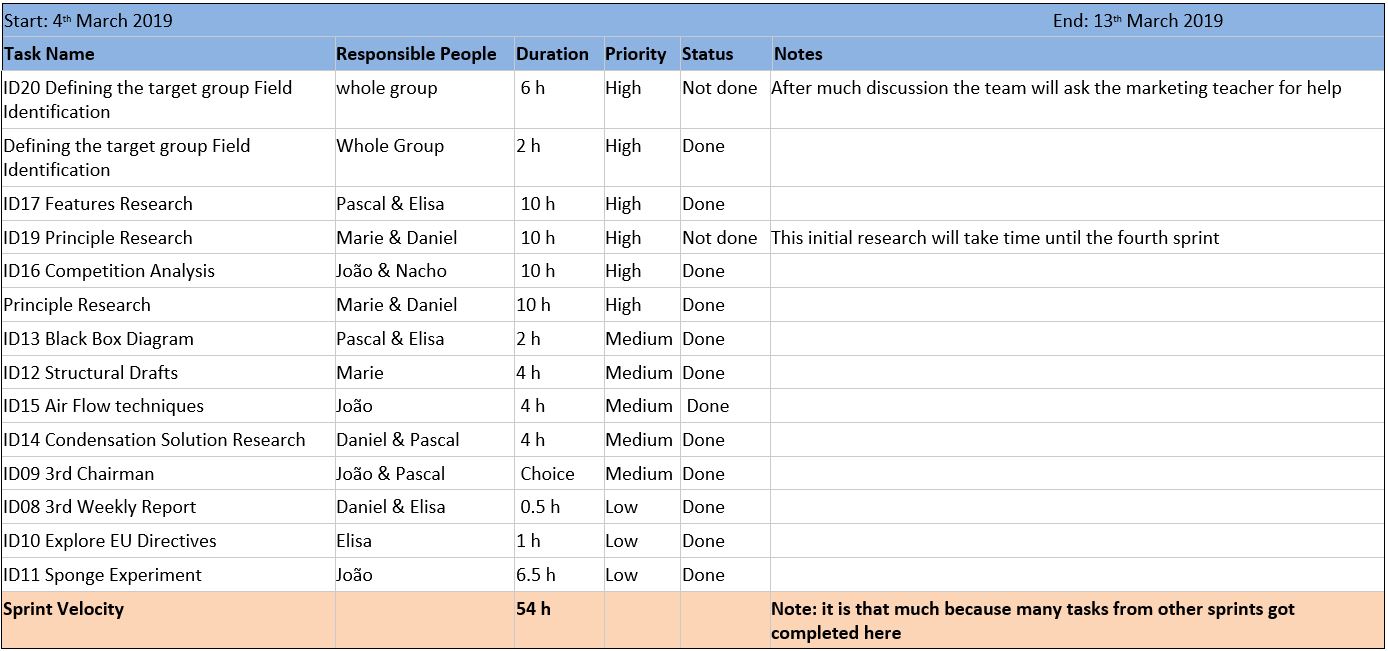Viewport: 1388px width, 651px height.
Task: Click the 54 h total duration cell
Action: [x=533, y=609]
